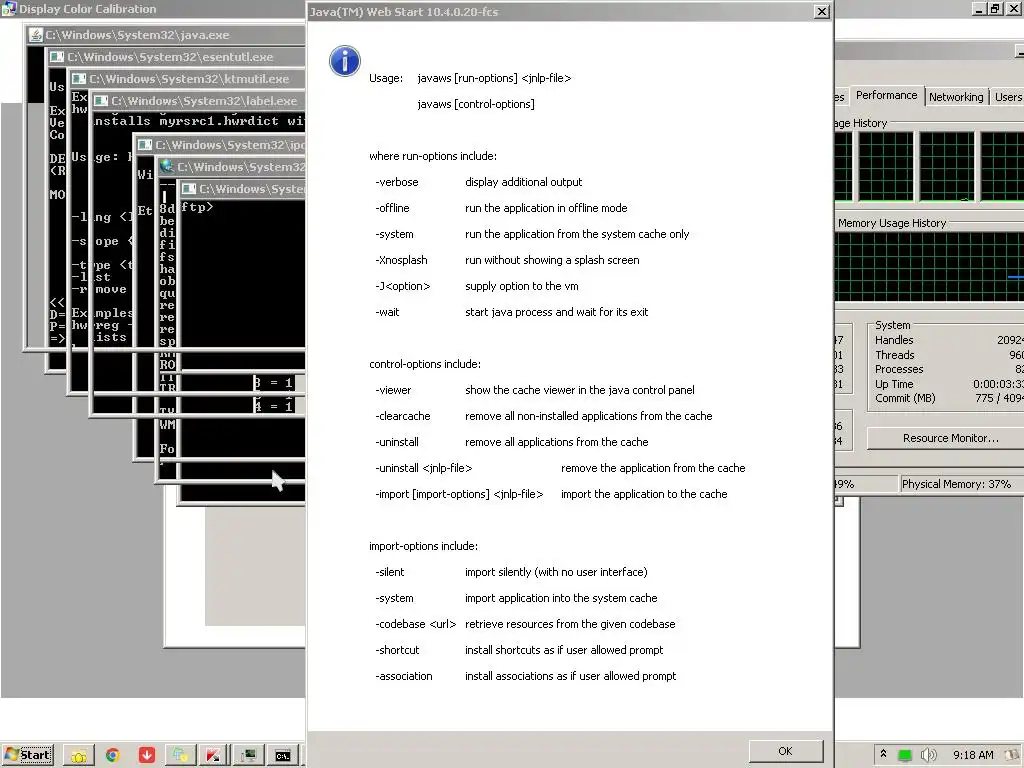1024x768 pixels.
Task: Launch Google Chrome from the taskbar
Action: tap(112, 756)
